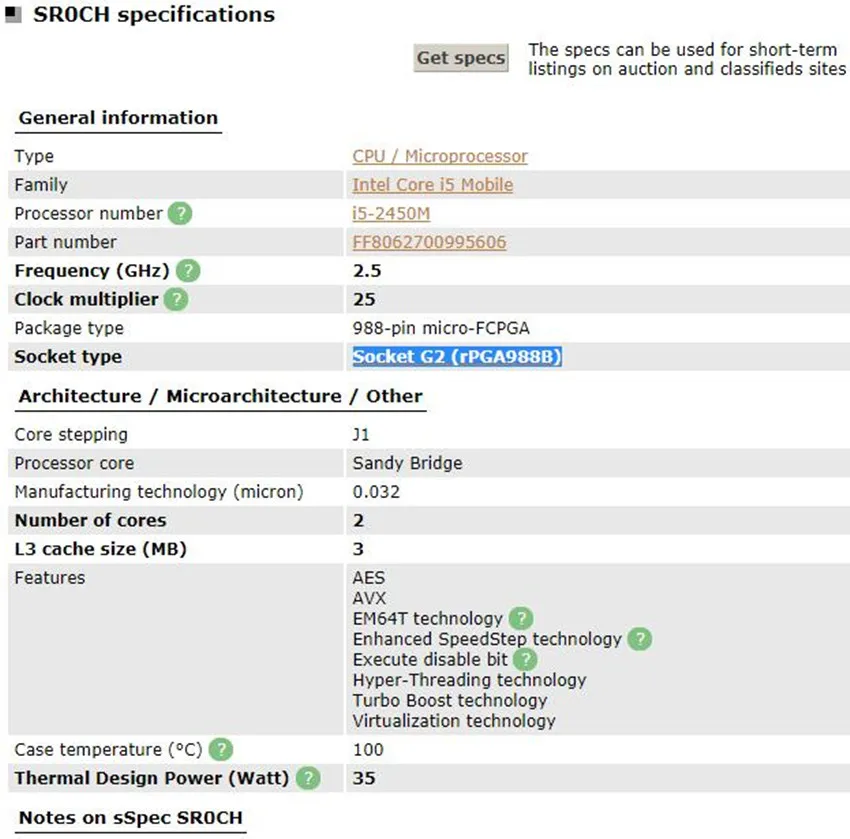The image size is (850, 839).
Task: Click highlighted Socket G2 (rPGA988B) text
Action: click(457, 357)
